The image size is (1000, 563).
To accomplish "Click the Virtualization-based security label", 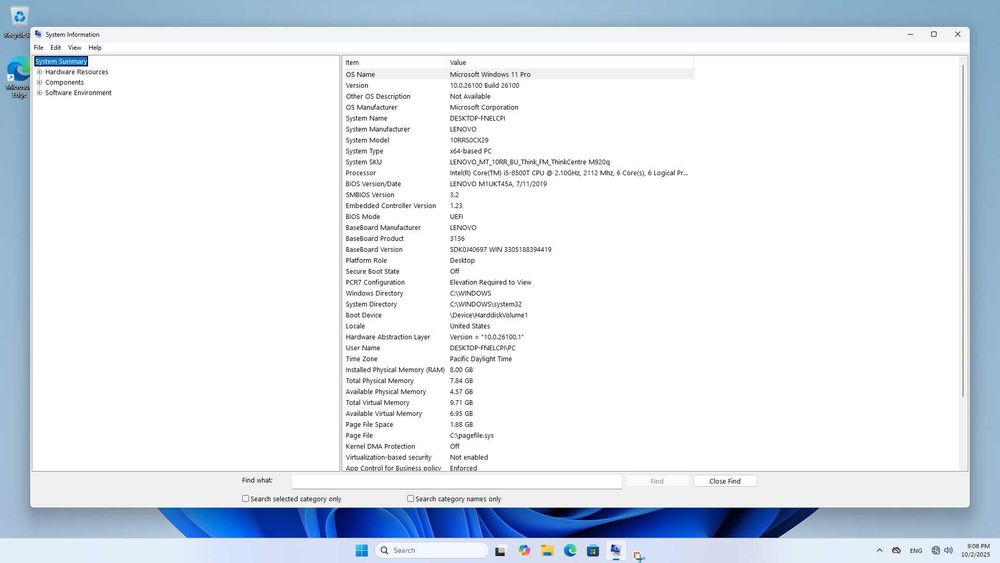I will point(388,457).
